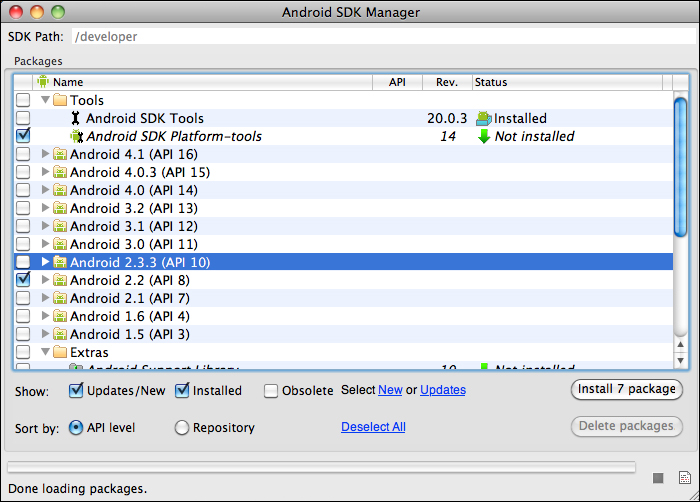Click the Android 2.1 (API 7) package icon
The height and width of the screenshot is (502, 700).
tap(60, 298)
